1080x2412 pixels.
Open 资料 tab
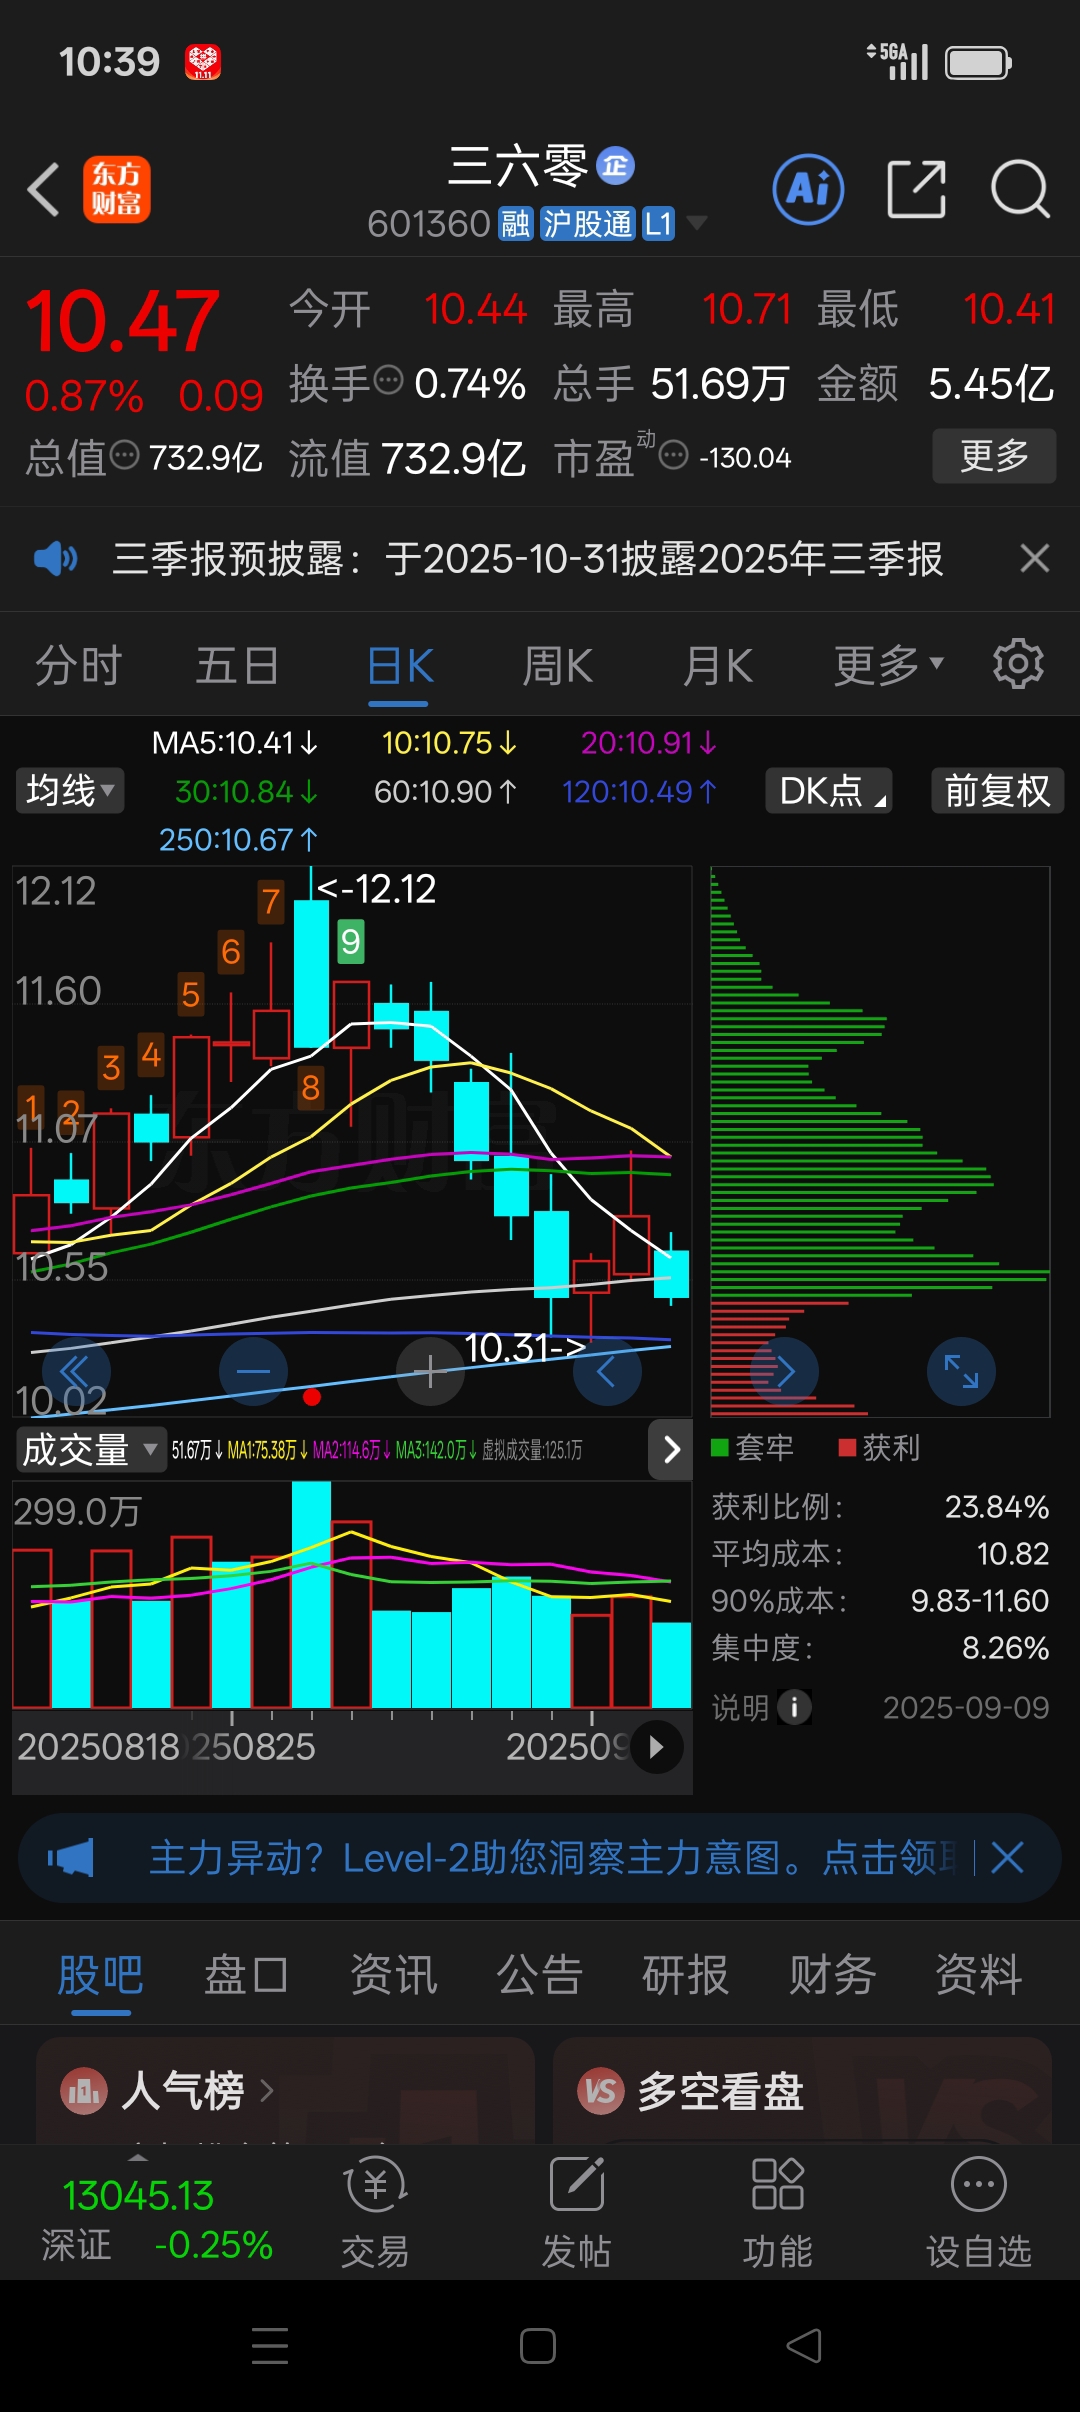(x=978, y=1975)
